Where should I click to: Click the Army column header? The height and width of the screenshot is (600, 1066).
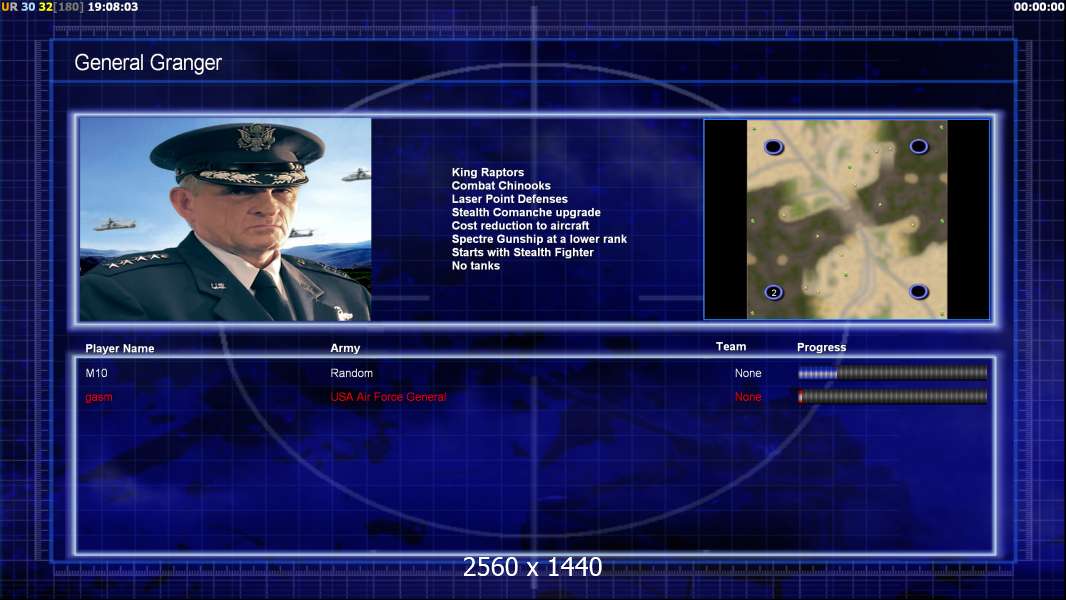pos(345,348)
